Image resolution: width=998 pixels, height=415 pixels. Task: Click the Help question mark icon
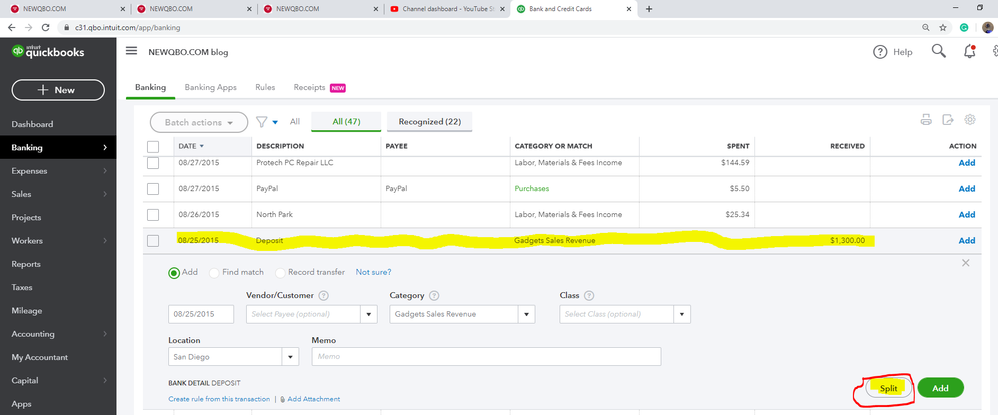coord(880,52)
